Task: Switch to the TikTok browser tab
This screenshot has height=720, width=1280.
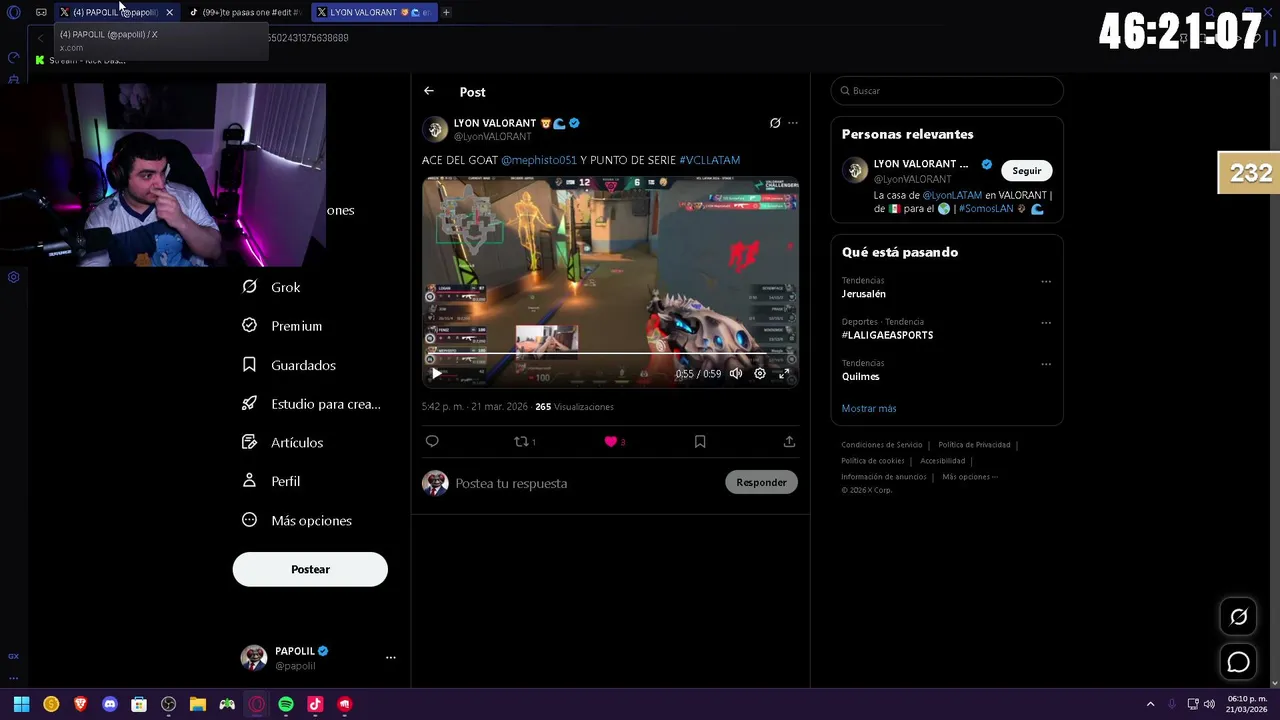Action: pos(246,12)
